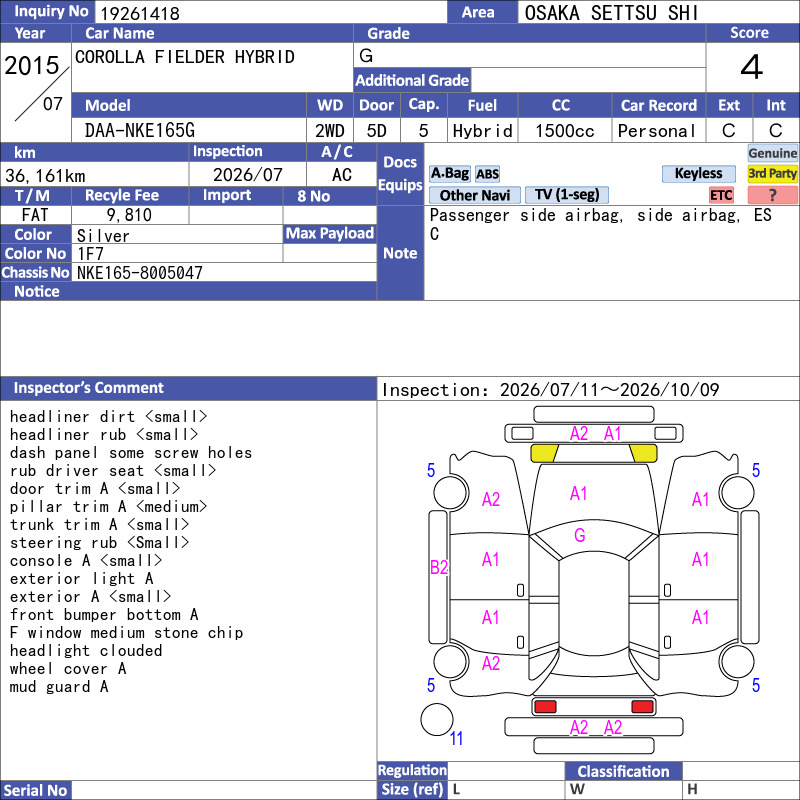Click car name COROLLA FIELDER HYBRID
Viewport: 800px width, 800px height.
click(185, 57)
